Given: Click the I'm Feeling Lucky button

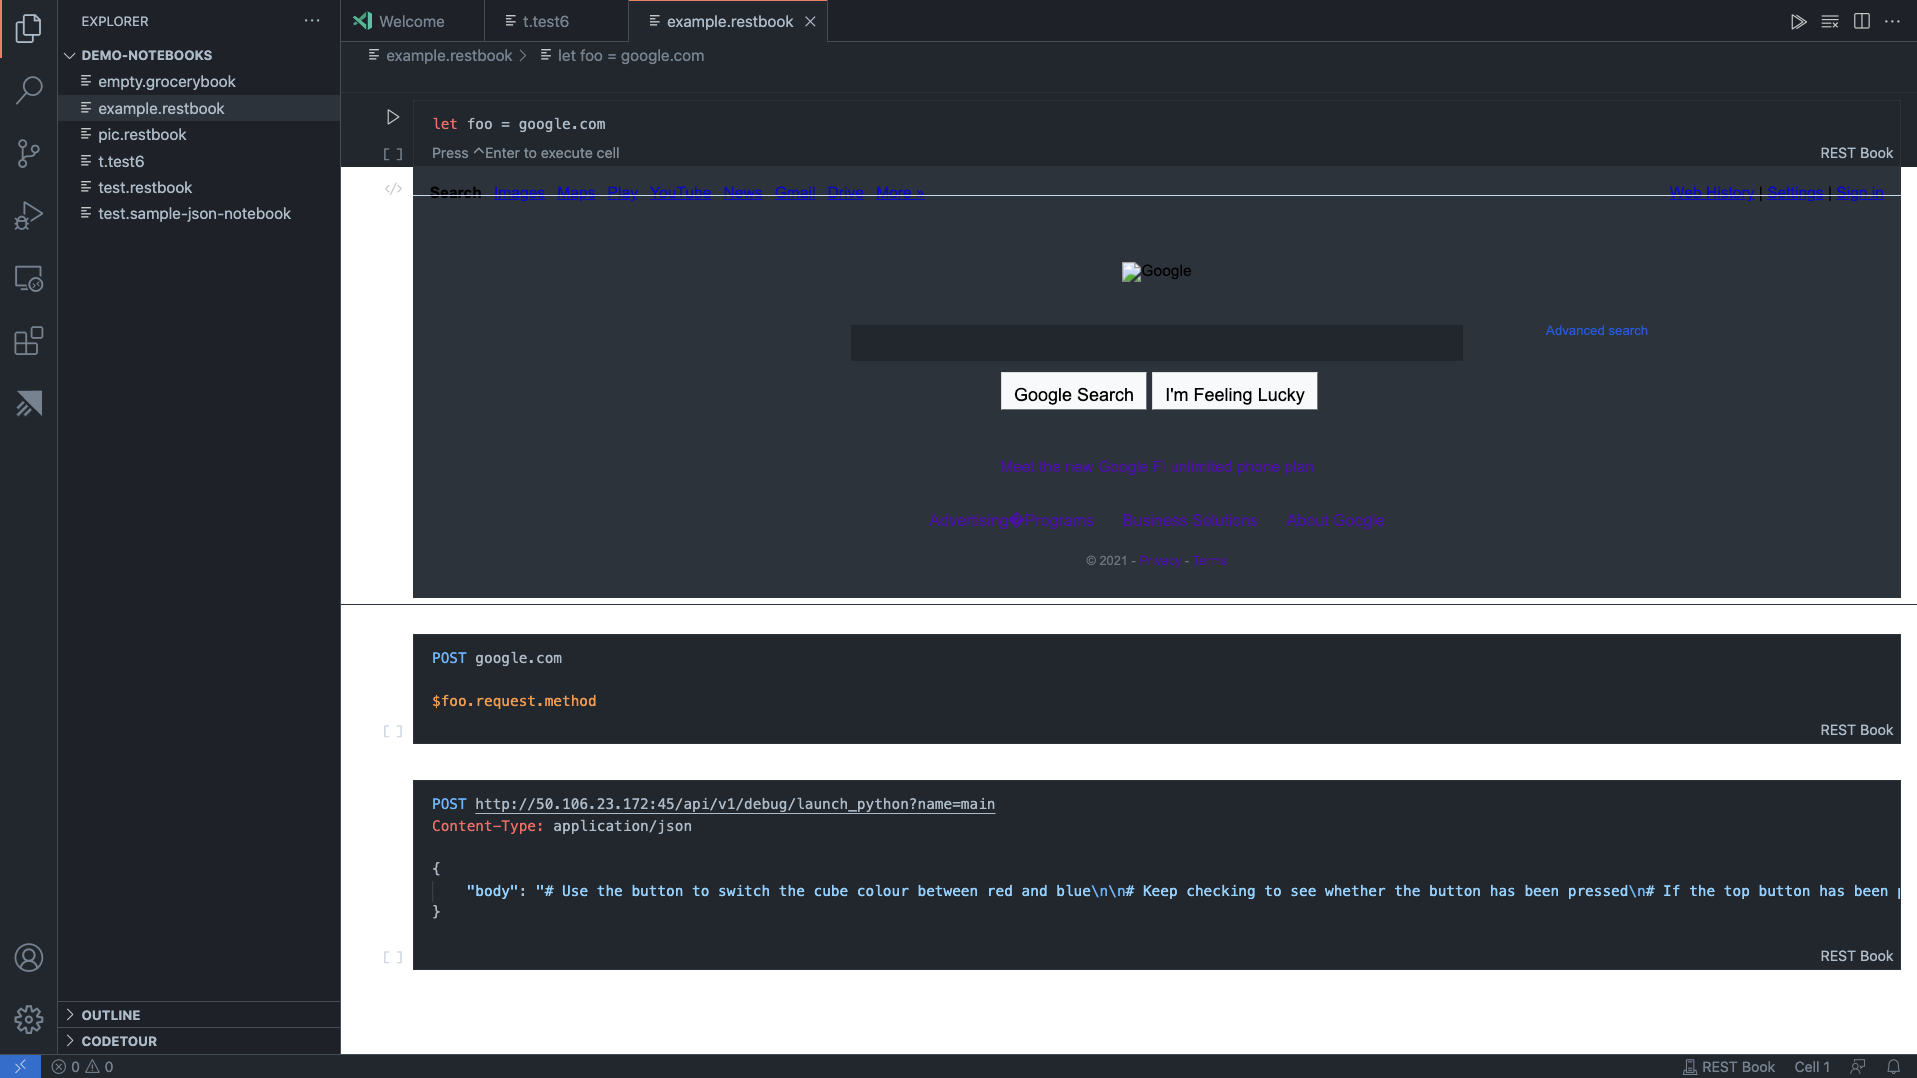Looking at the screenshot, I should coord(1234,391).
